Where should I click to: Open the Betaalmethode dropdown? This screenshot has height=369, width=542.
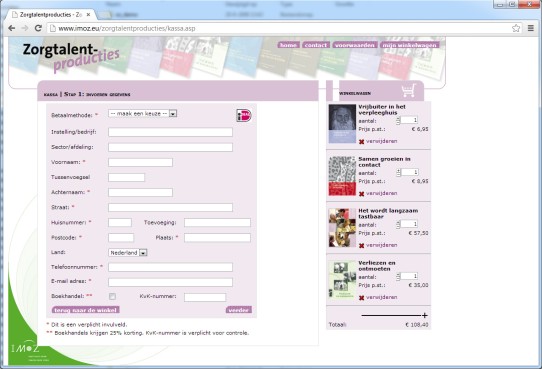(143, 113)
